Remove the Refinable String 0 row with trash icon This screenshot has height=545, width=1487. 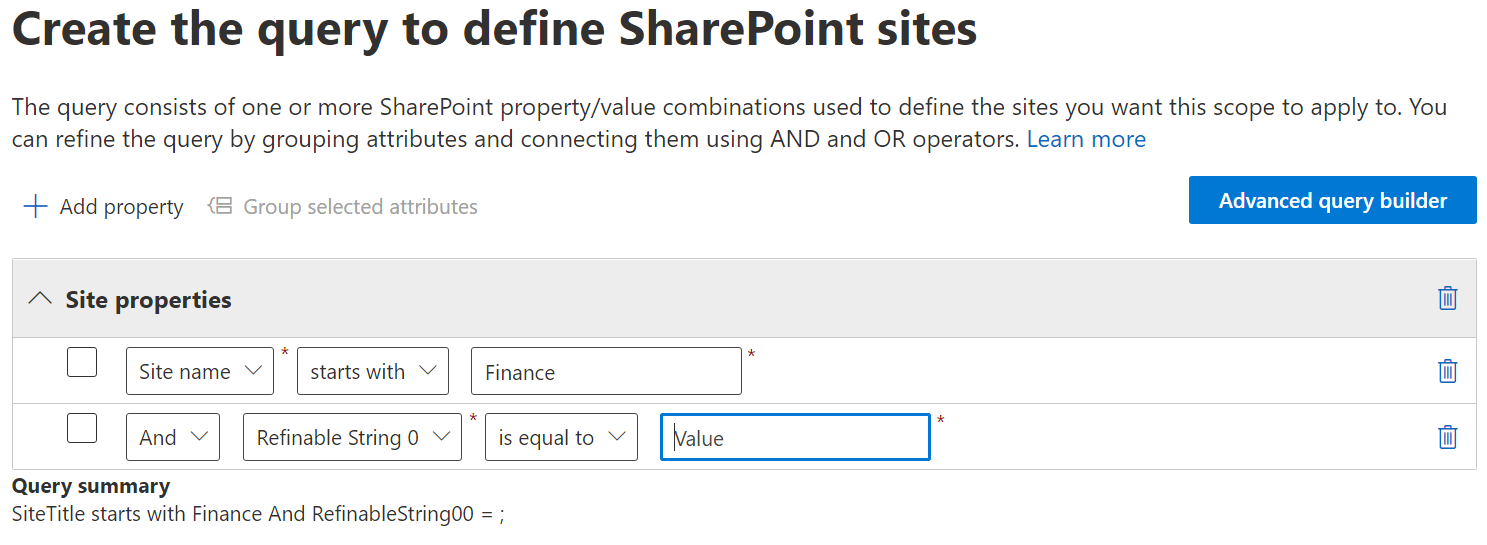(1447, 437)
